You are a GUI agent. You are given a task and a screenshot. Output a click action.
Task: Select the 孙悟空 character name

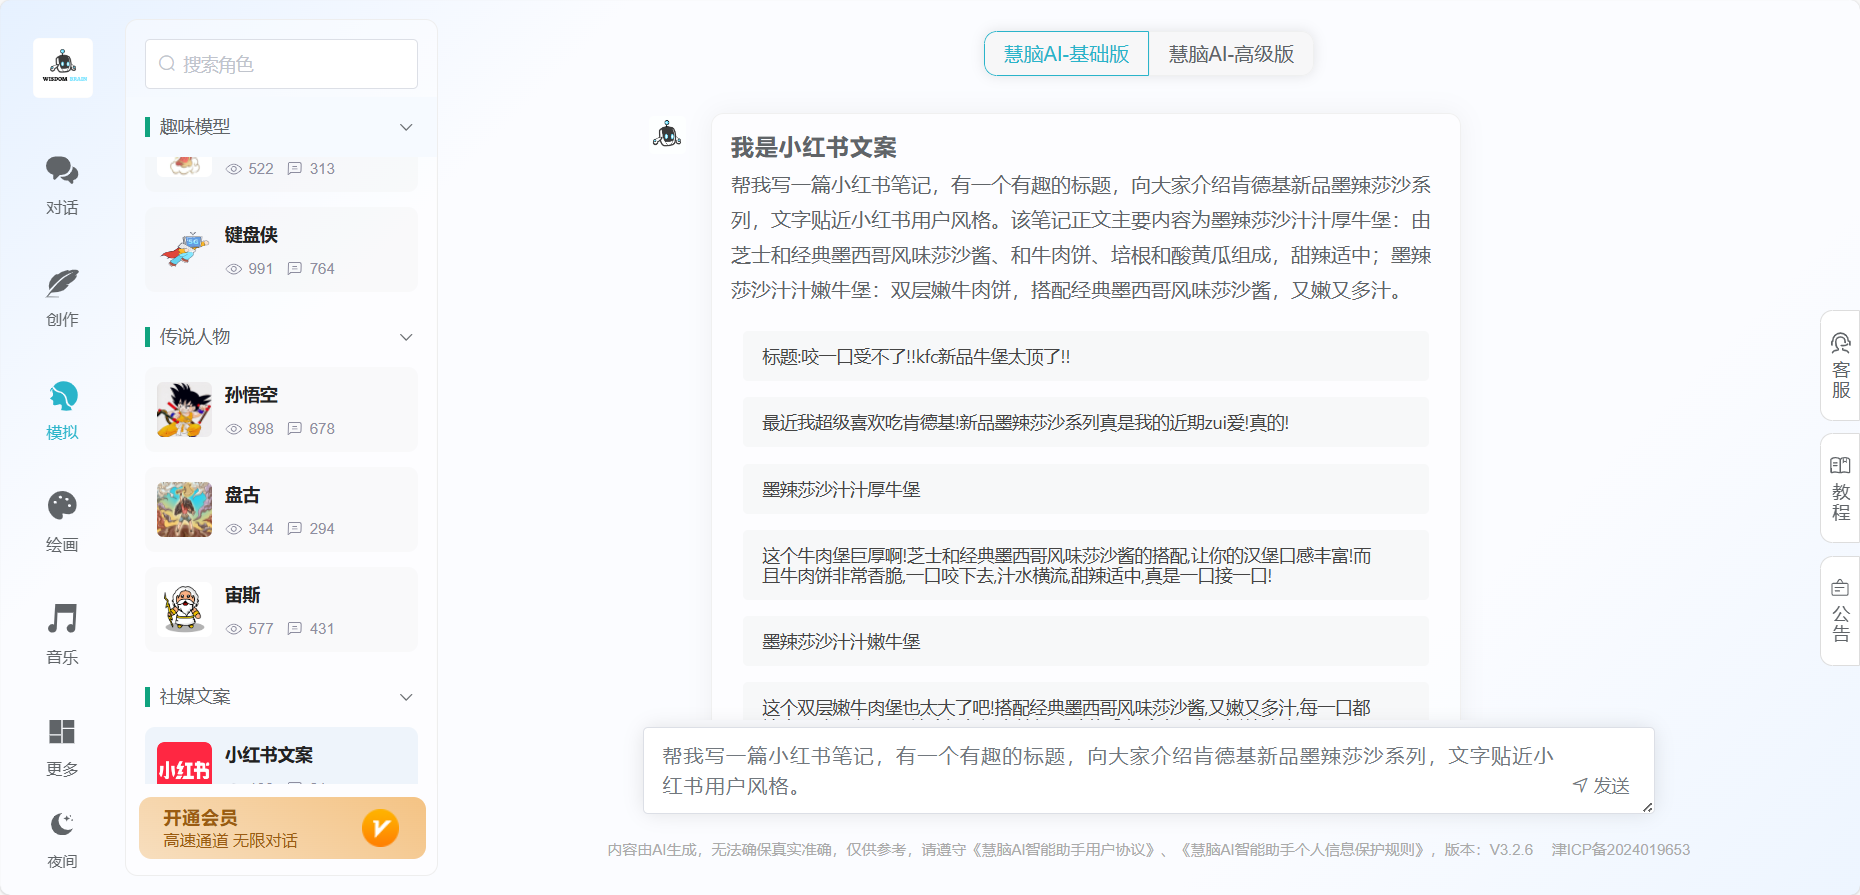pyautogui.click(x=251, y=395)
